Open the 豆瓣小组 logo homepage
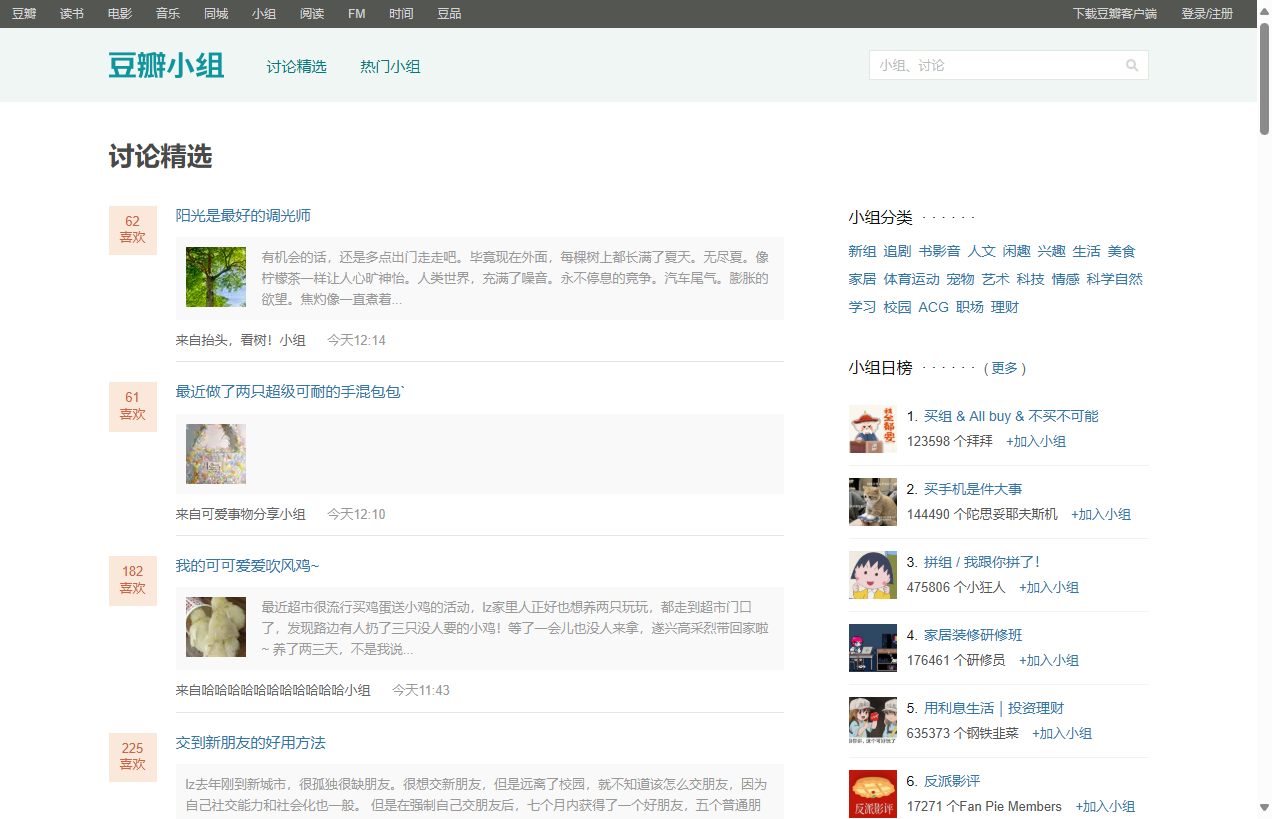 [x=166, y=66]
